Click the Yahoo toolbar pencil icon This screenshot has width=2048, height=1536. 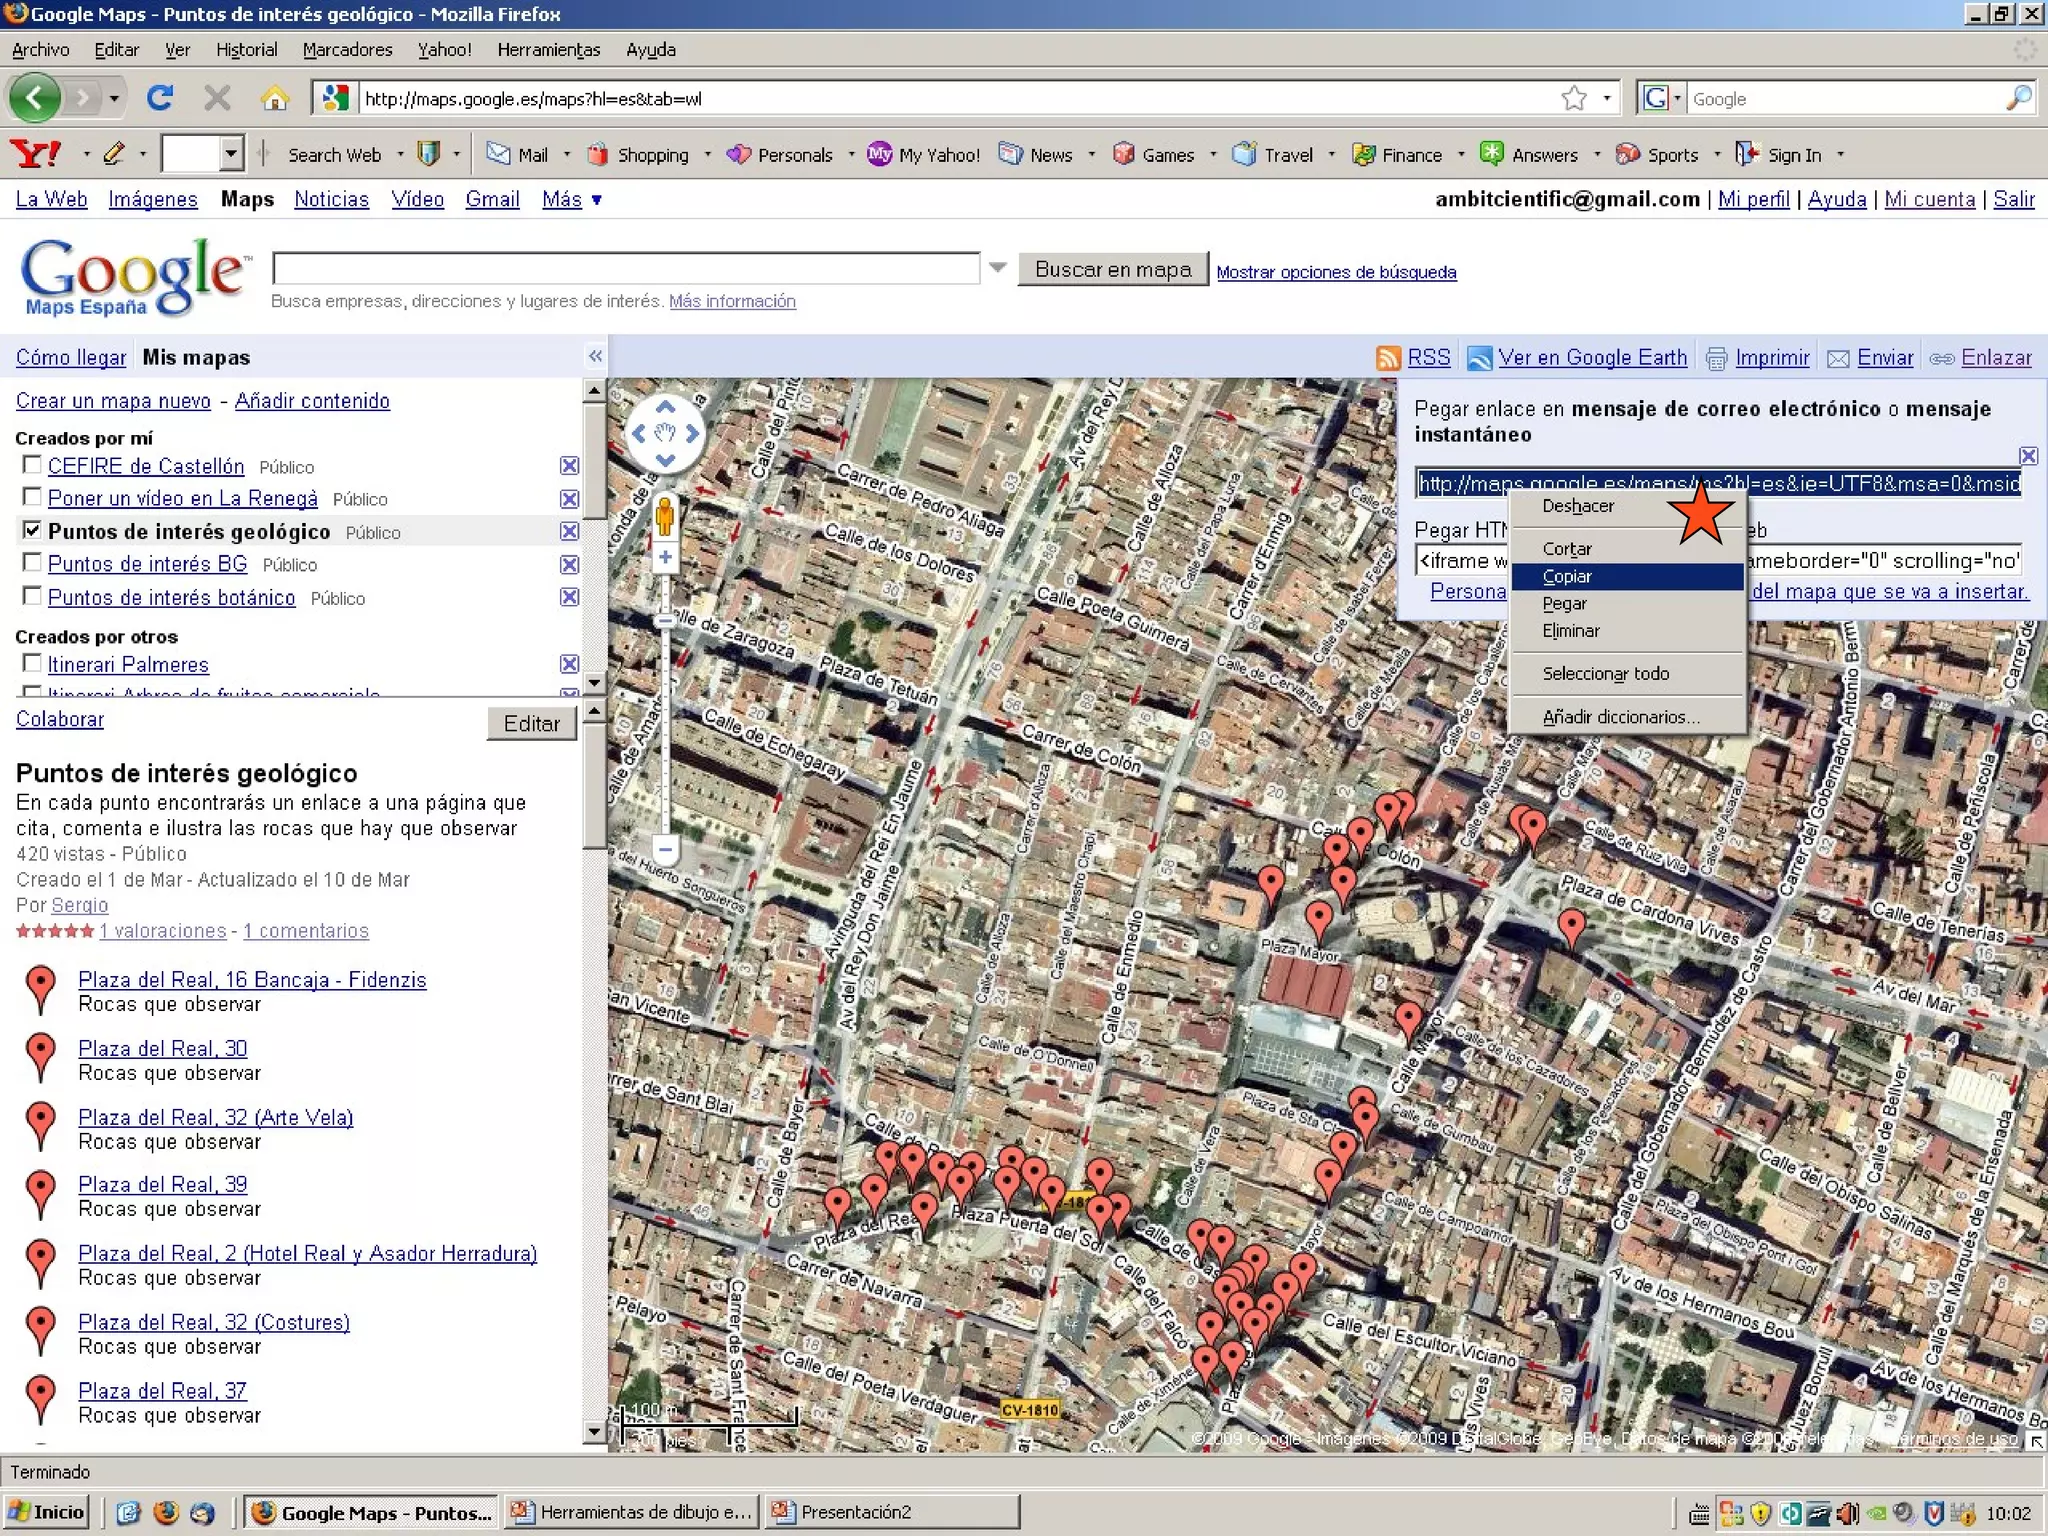(x=114, y=154)
